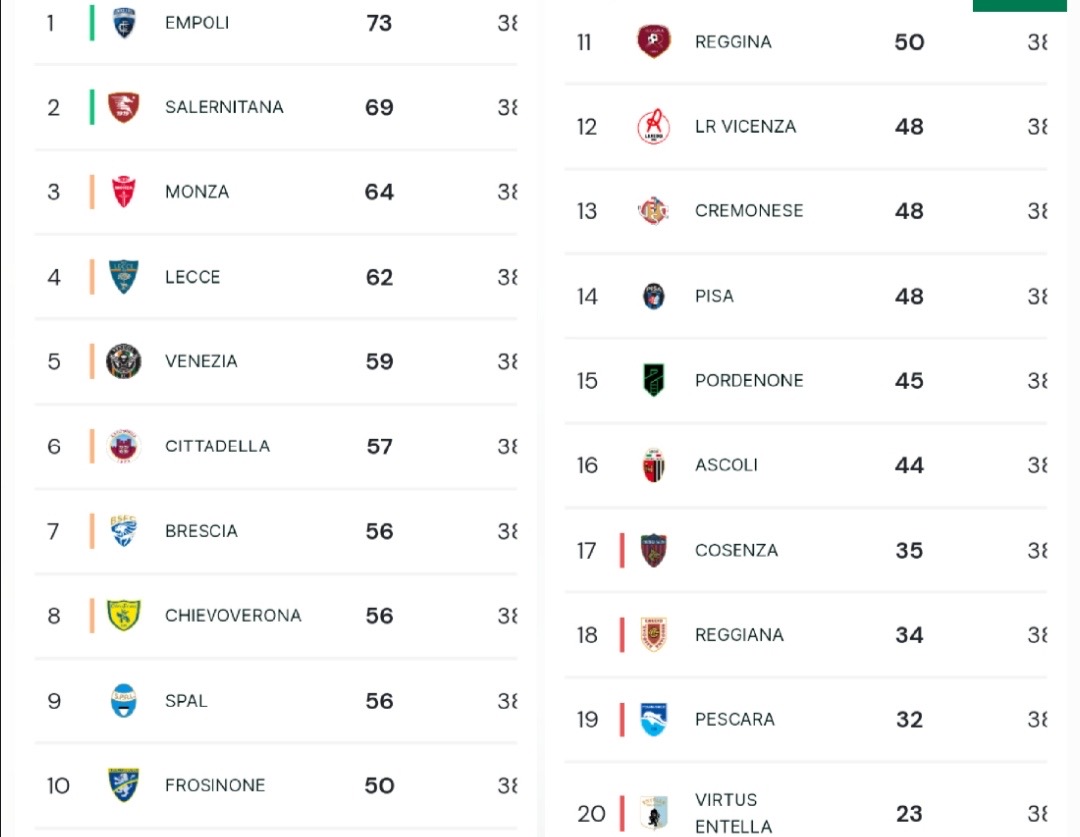Open the Cremonese team name link
The height and width of the screenshot is (837, 1080).
[x=749, y=211]
